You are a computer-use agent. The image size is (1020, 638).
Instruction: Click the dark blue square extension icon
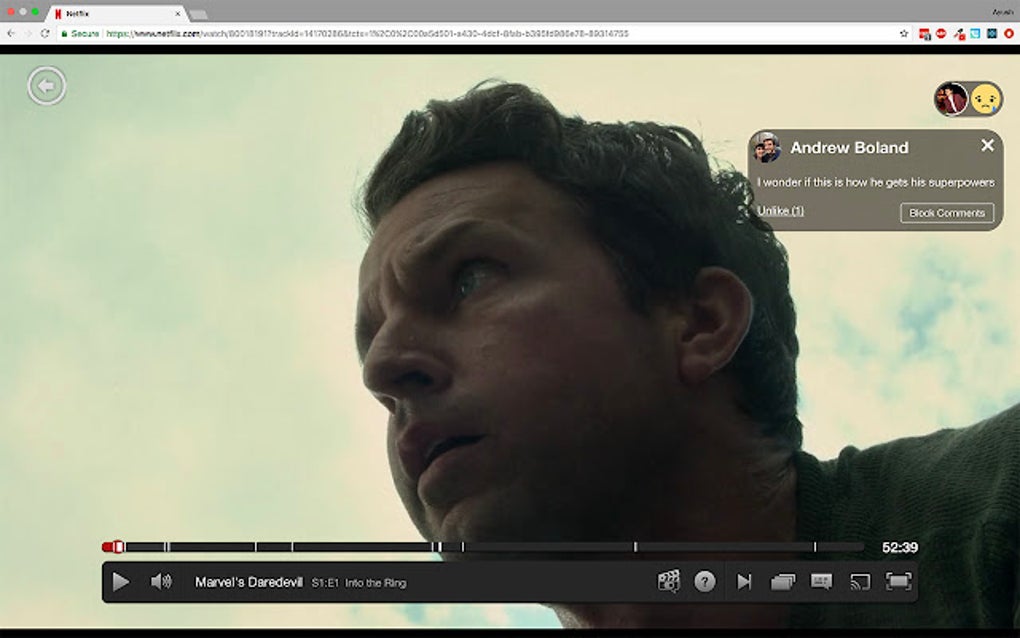tap(992, 33)
